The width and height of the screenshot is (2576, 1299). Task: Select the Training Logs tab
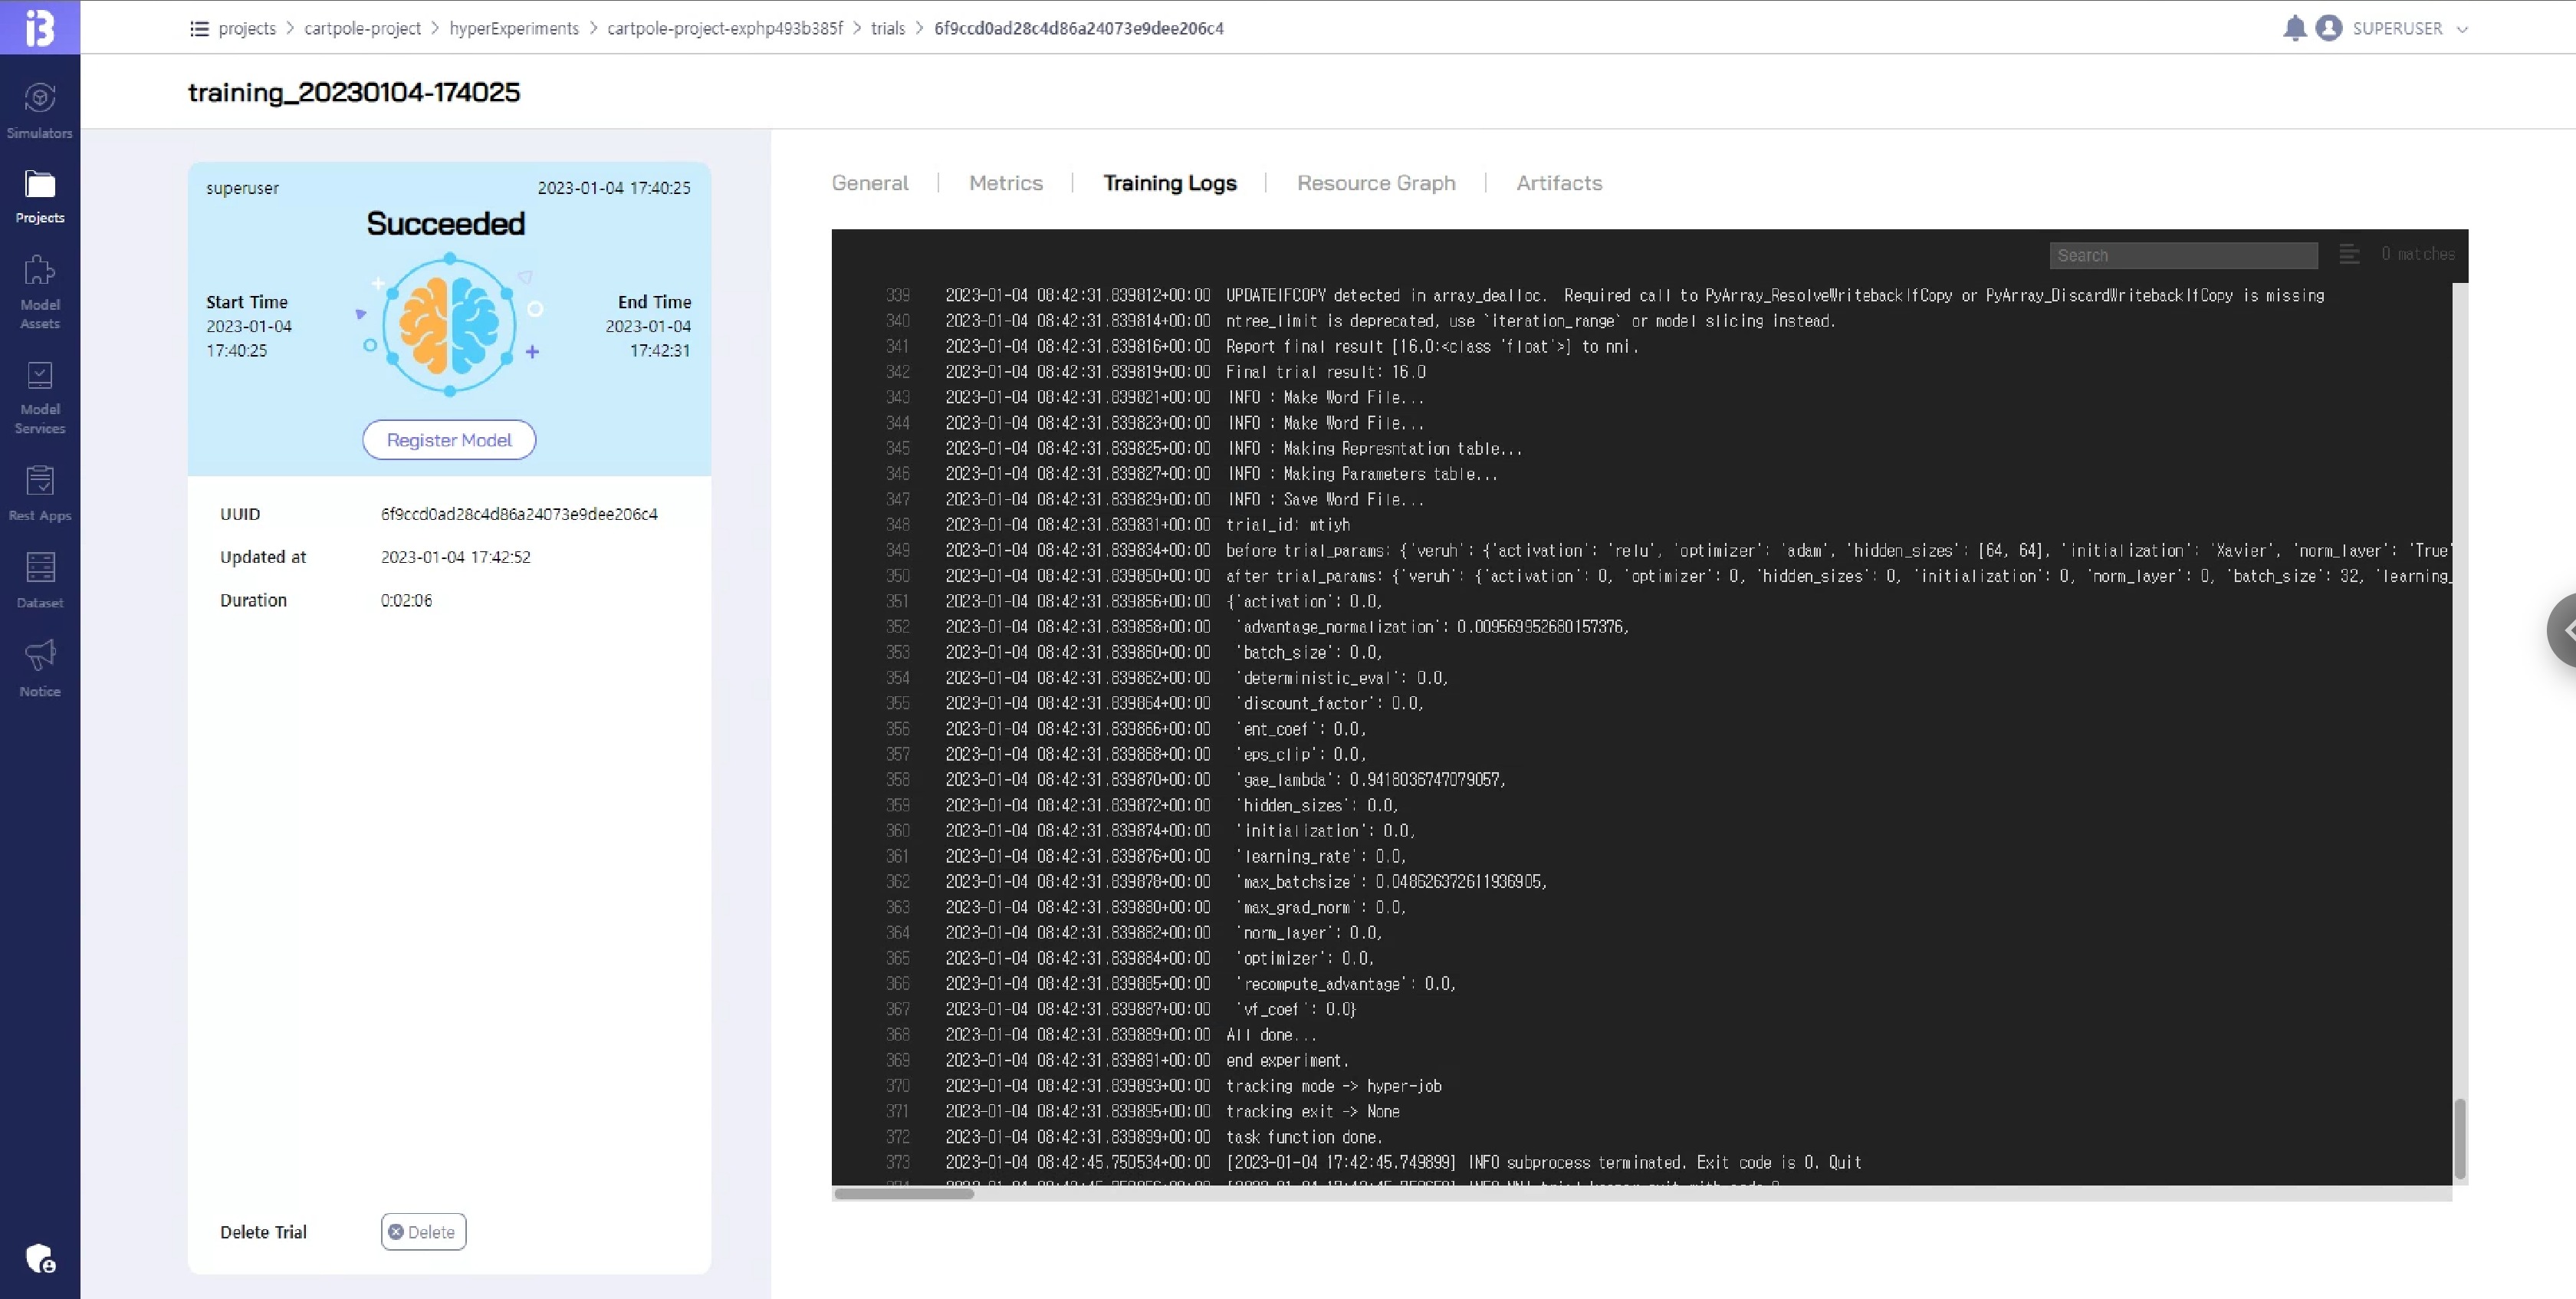pos(1170,183)
